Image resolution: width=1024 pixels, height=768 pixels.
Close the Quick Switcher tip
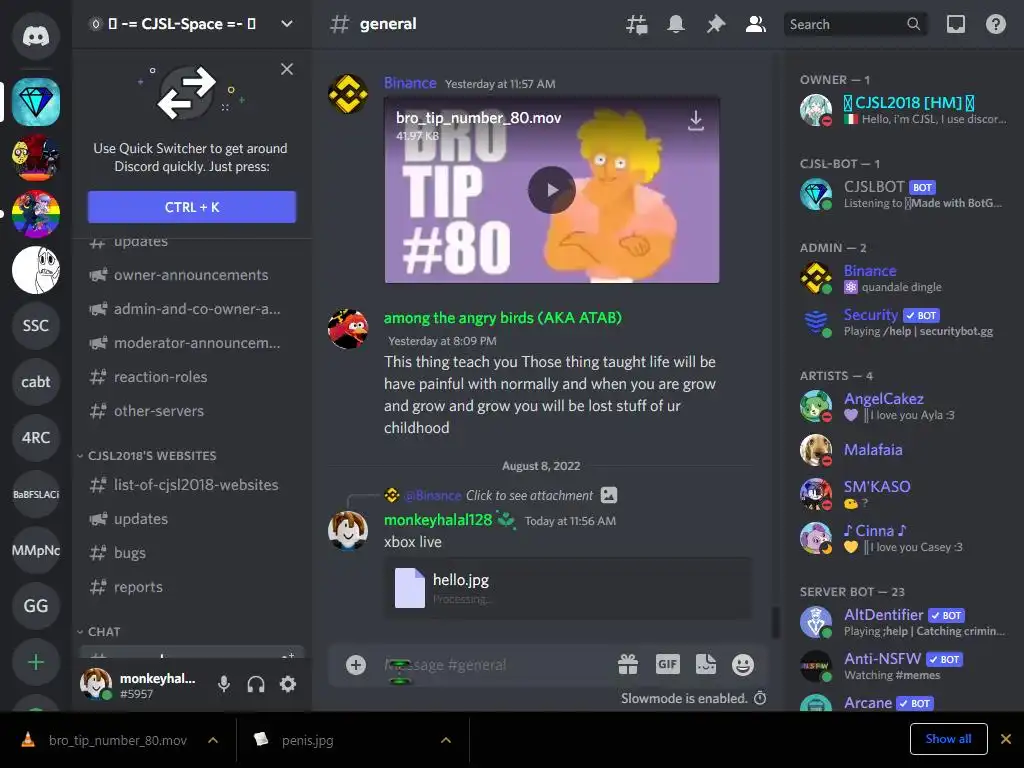pyautogui.click(x=287, y=69)
